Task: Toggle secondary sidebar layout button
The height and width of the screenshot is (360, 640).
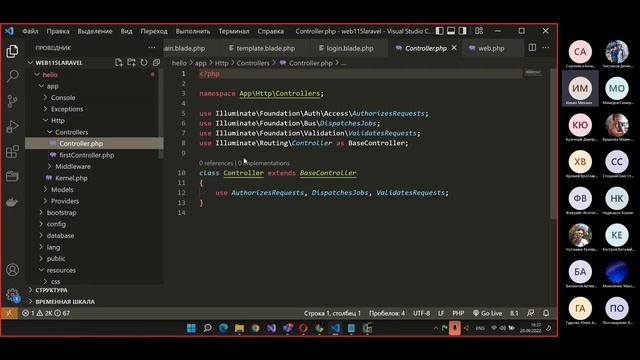Action: pyautogui.click(x=462, y=31)
